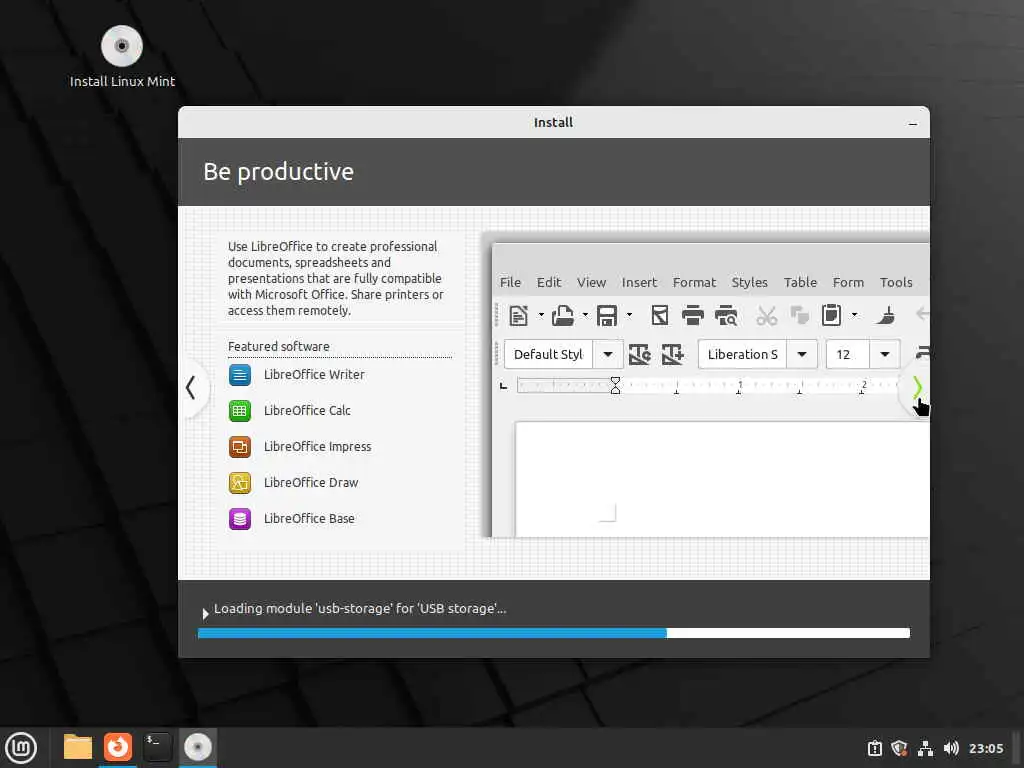Click the Print Preview icon in Writer preview
Image resolution: width=1024 pixels, height=768 pixels.
pyautogui.click(x=726, y=316)
